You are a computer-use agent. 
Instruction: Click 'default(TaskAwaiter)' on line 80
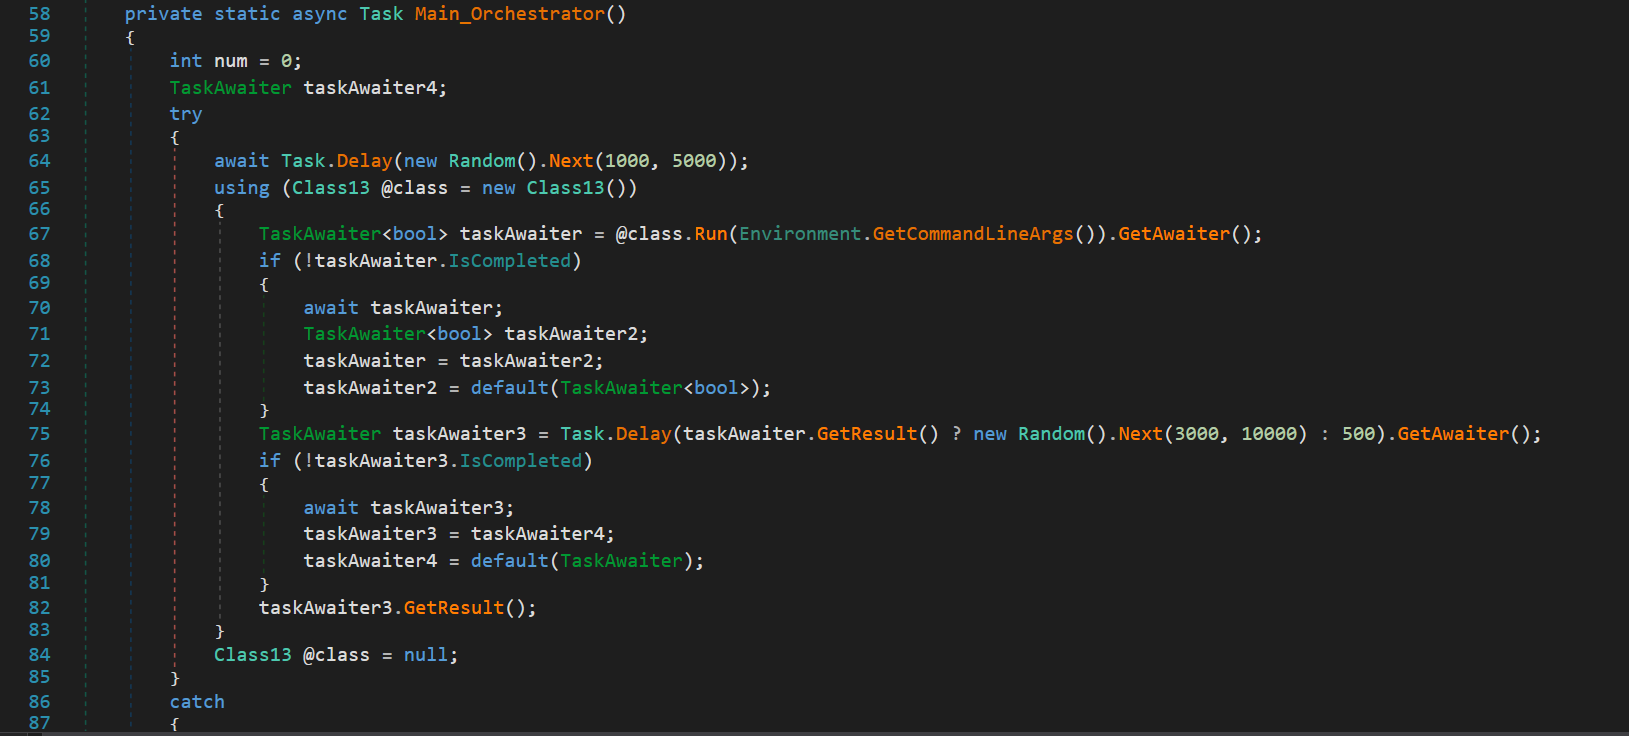(x=582, y=561)
